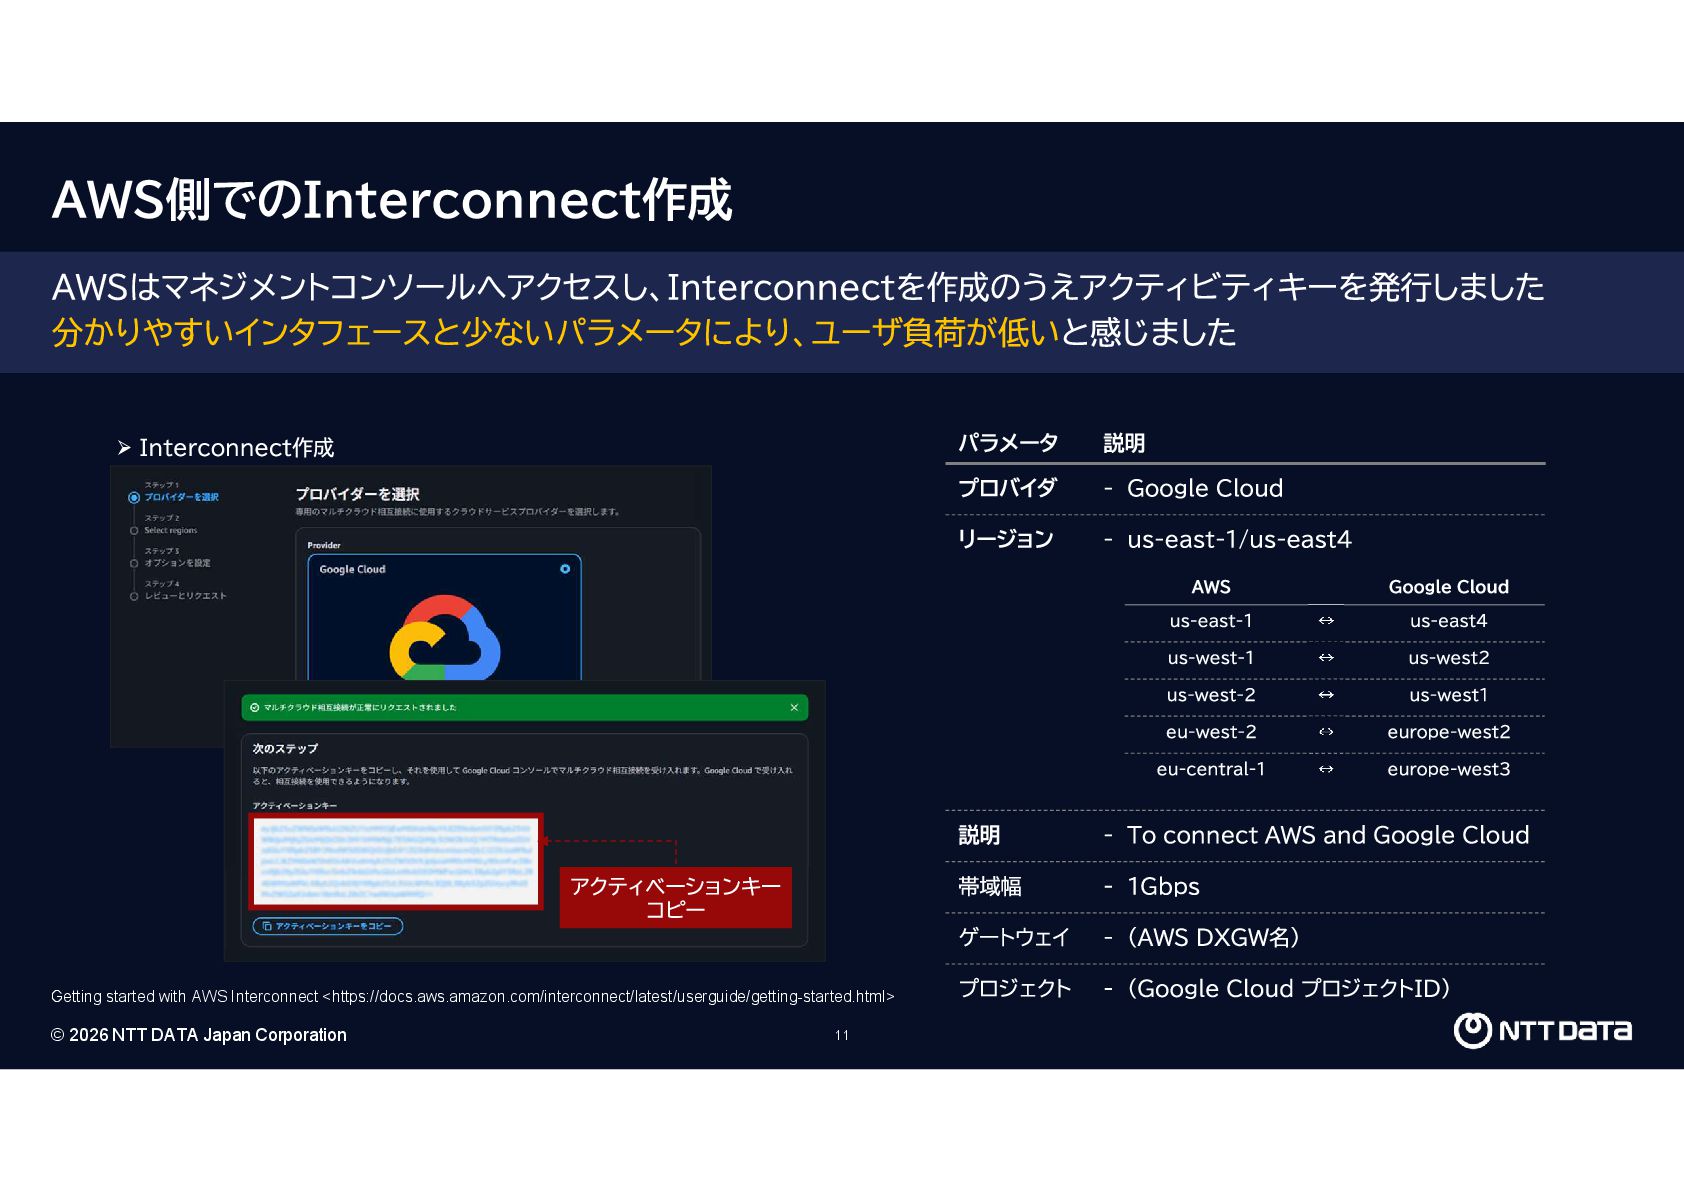
Task: Click the 次のステップ heading
Action: [285, 748]
